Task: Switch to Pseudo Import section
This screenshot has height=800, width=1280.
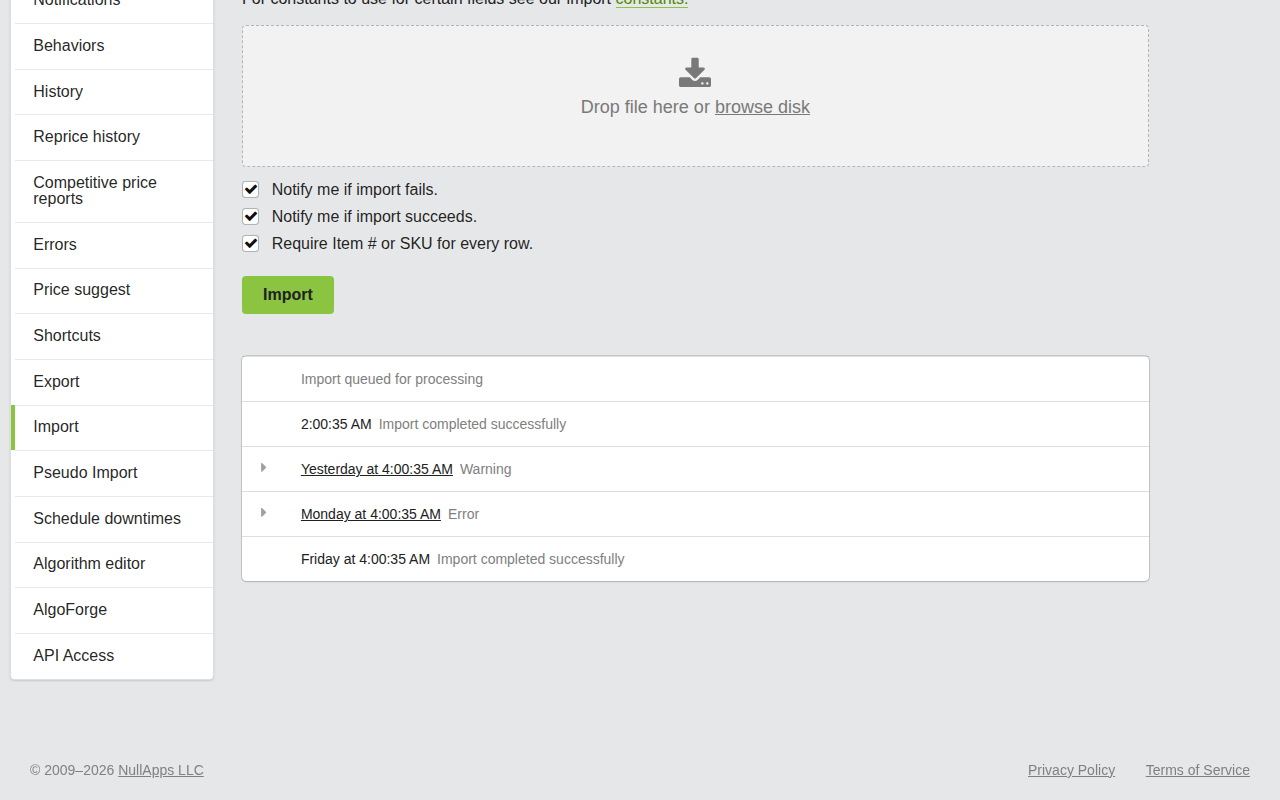Action: coord(85,472)
